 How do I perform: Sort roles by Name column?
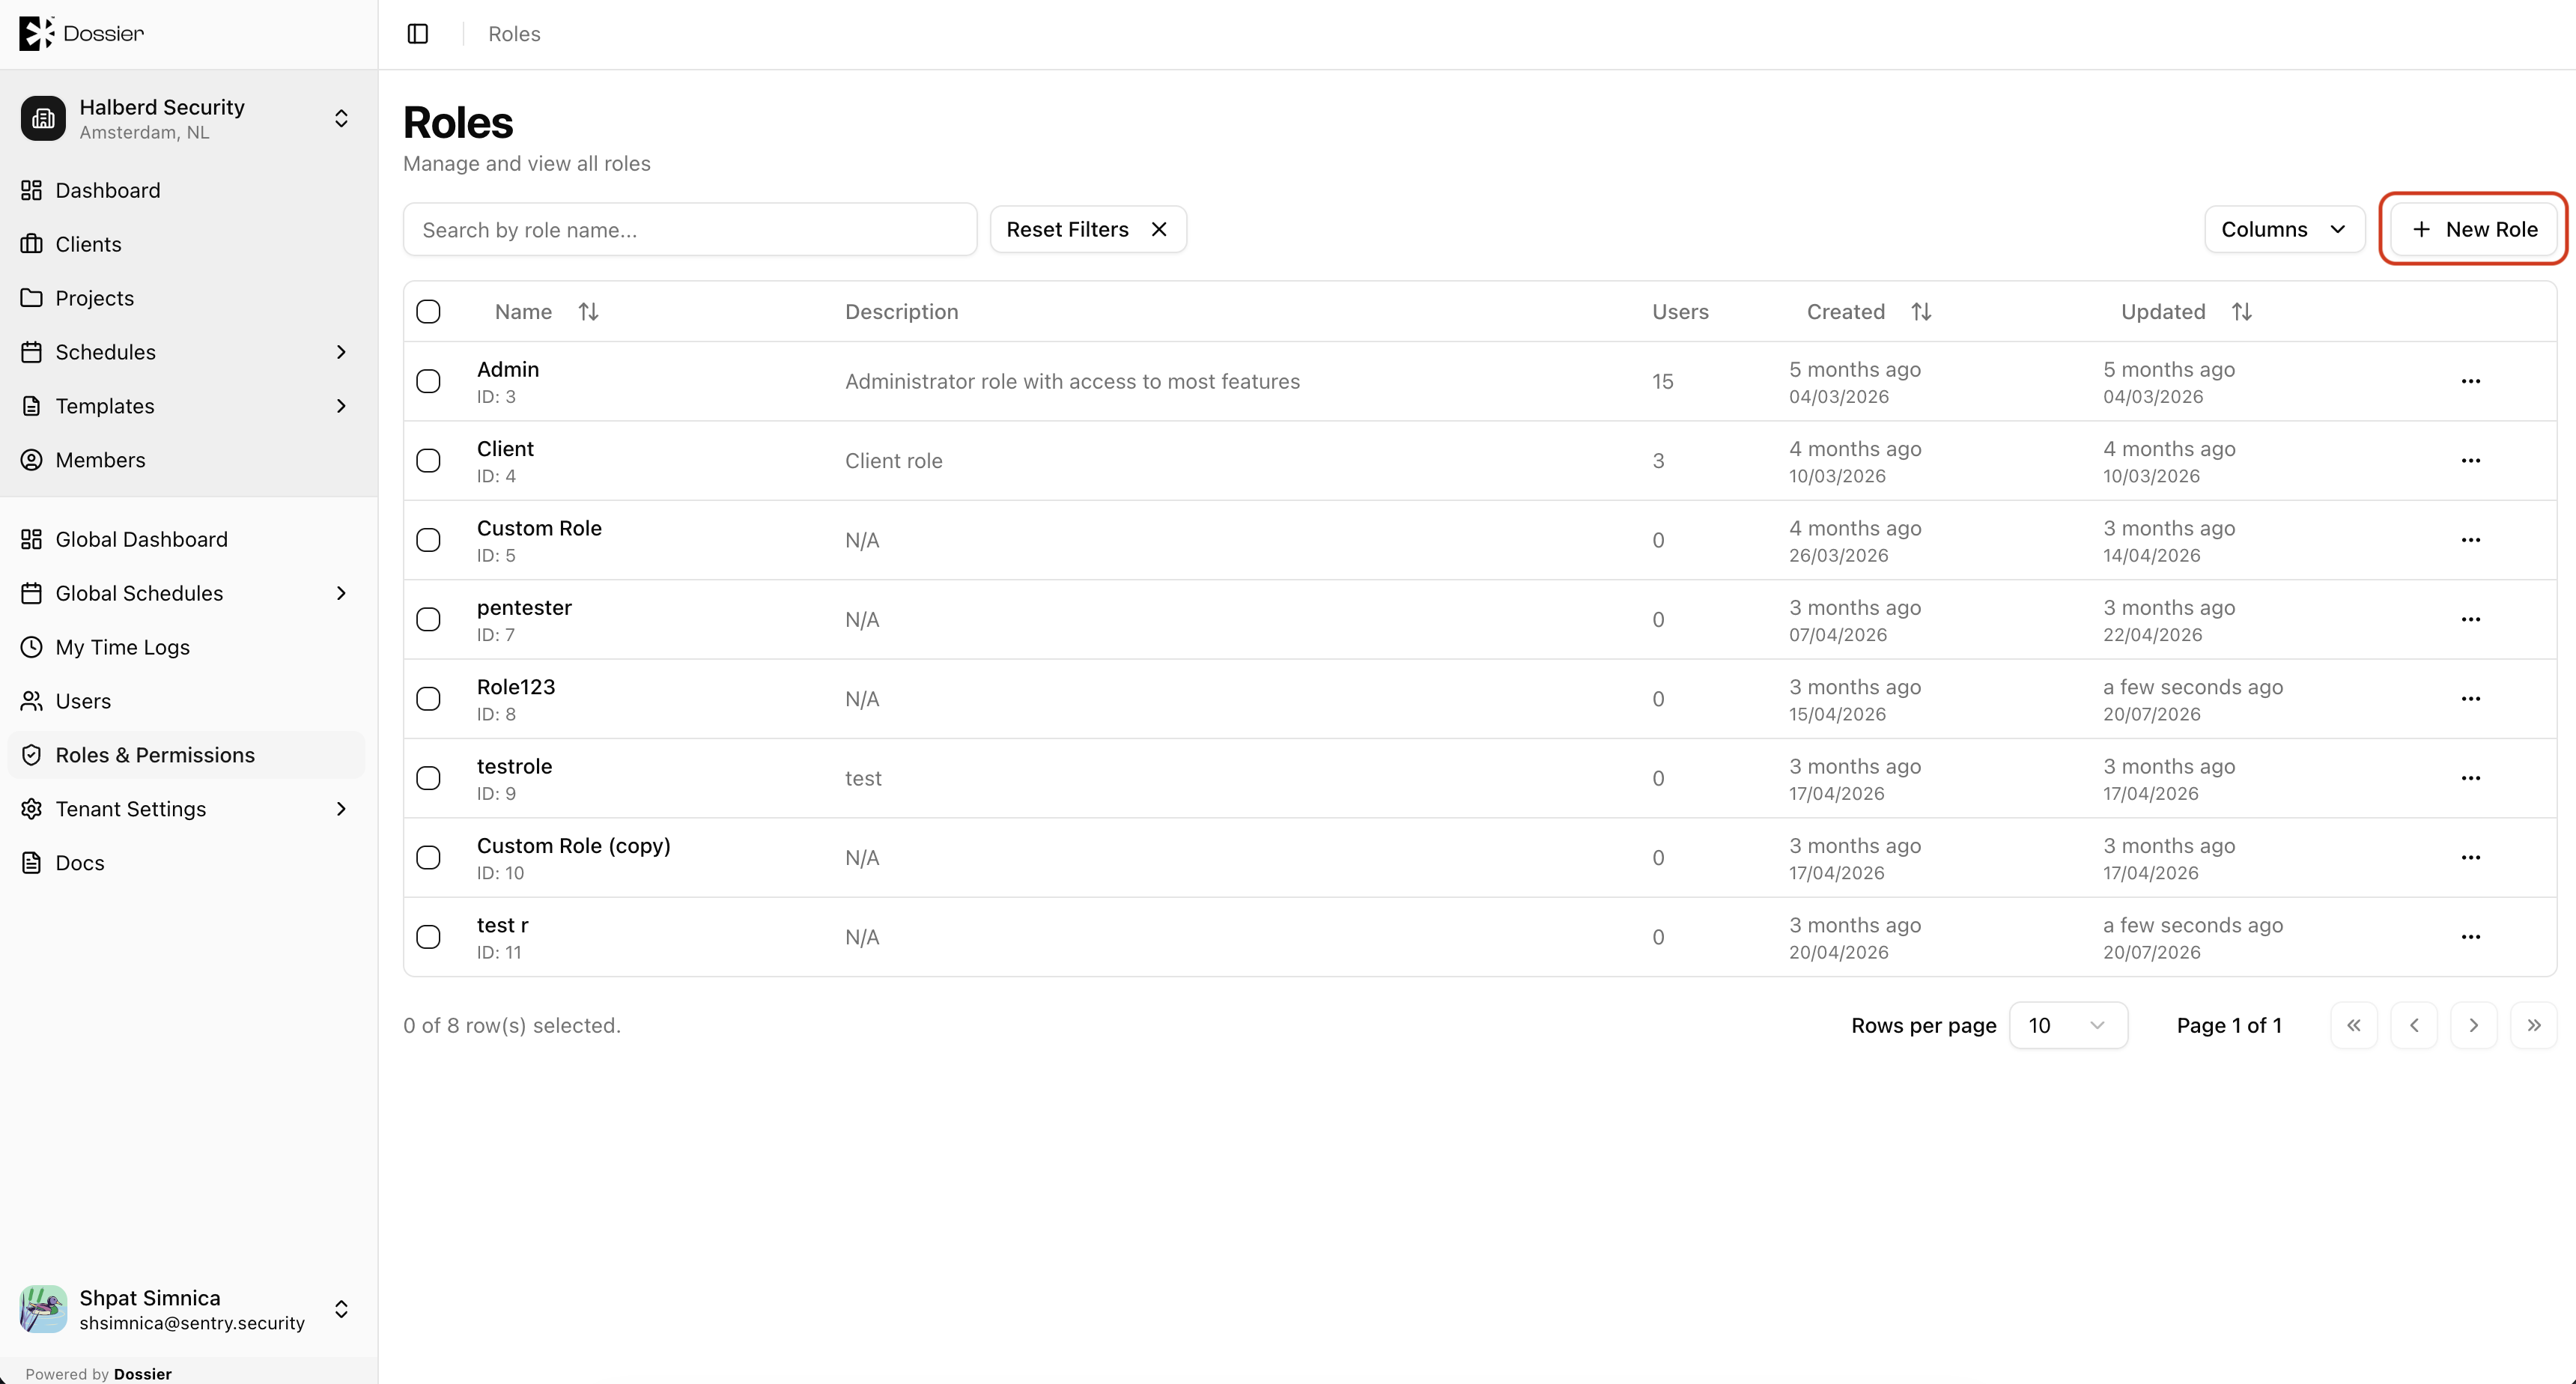click(x=546, y=312)
